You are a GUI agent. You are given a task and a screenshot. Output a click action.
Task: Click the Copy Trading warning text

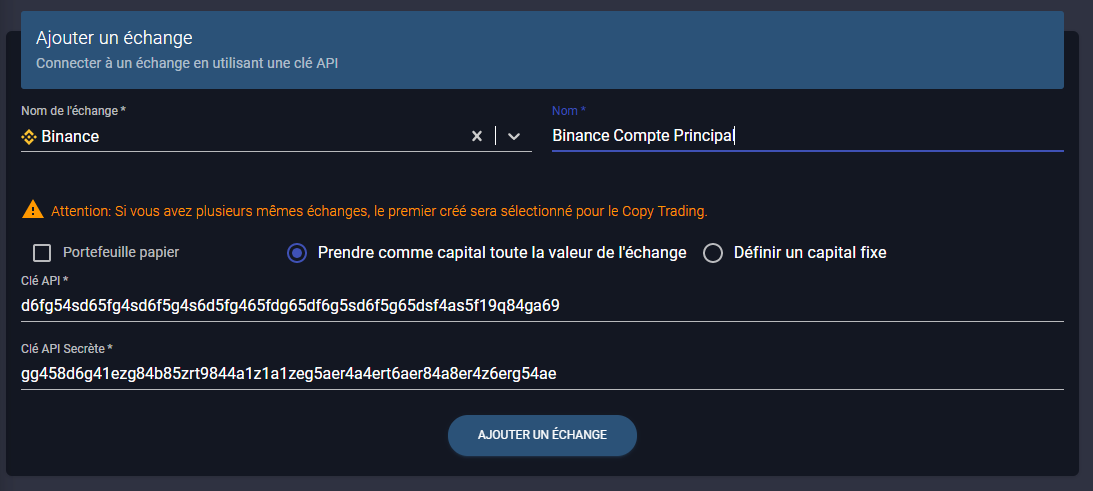pyautogui.click(x=379, y=211)
